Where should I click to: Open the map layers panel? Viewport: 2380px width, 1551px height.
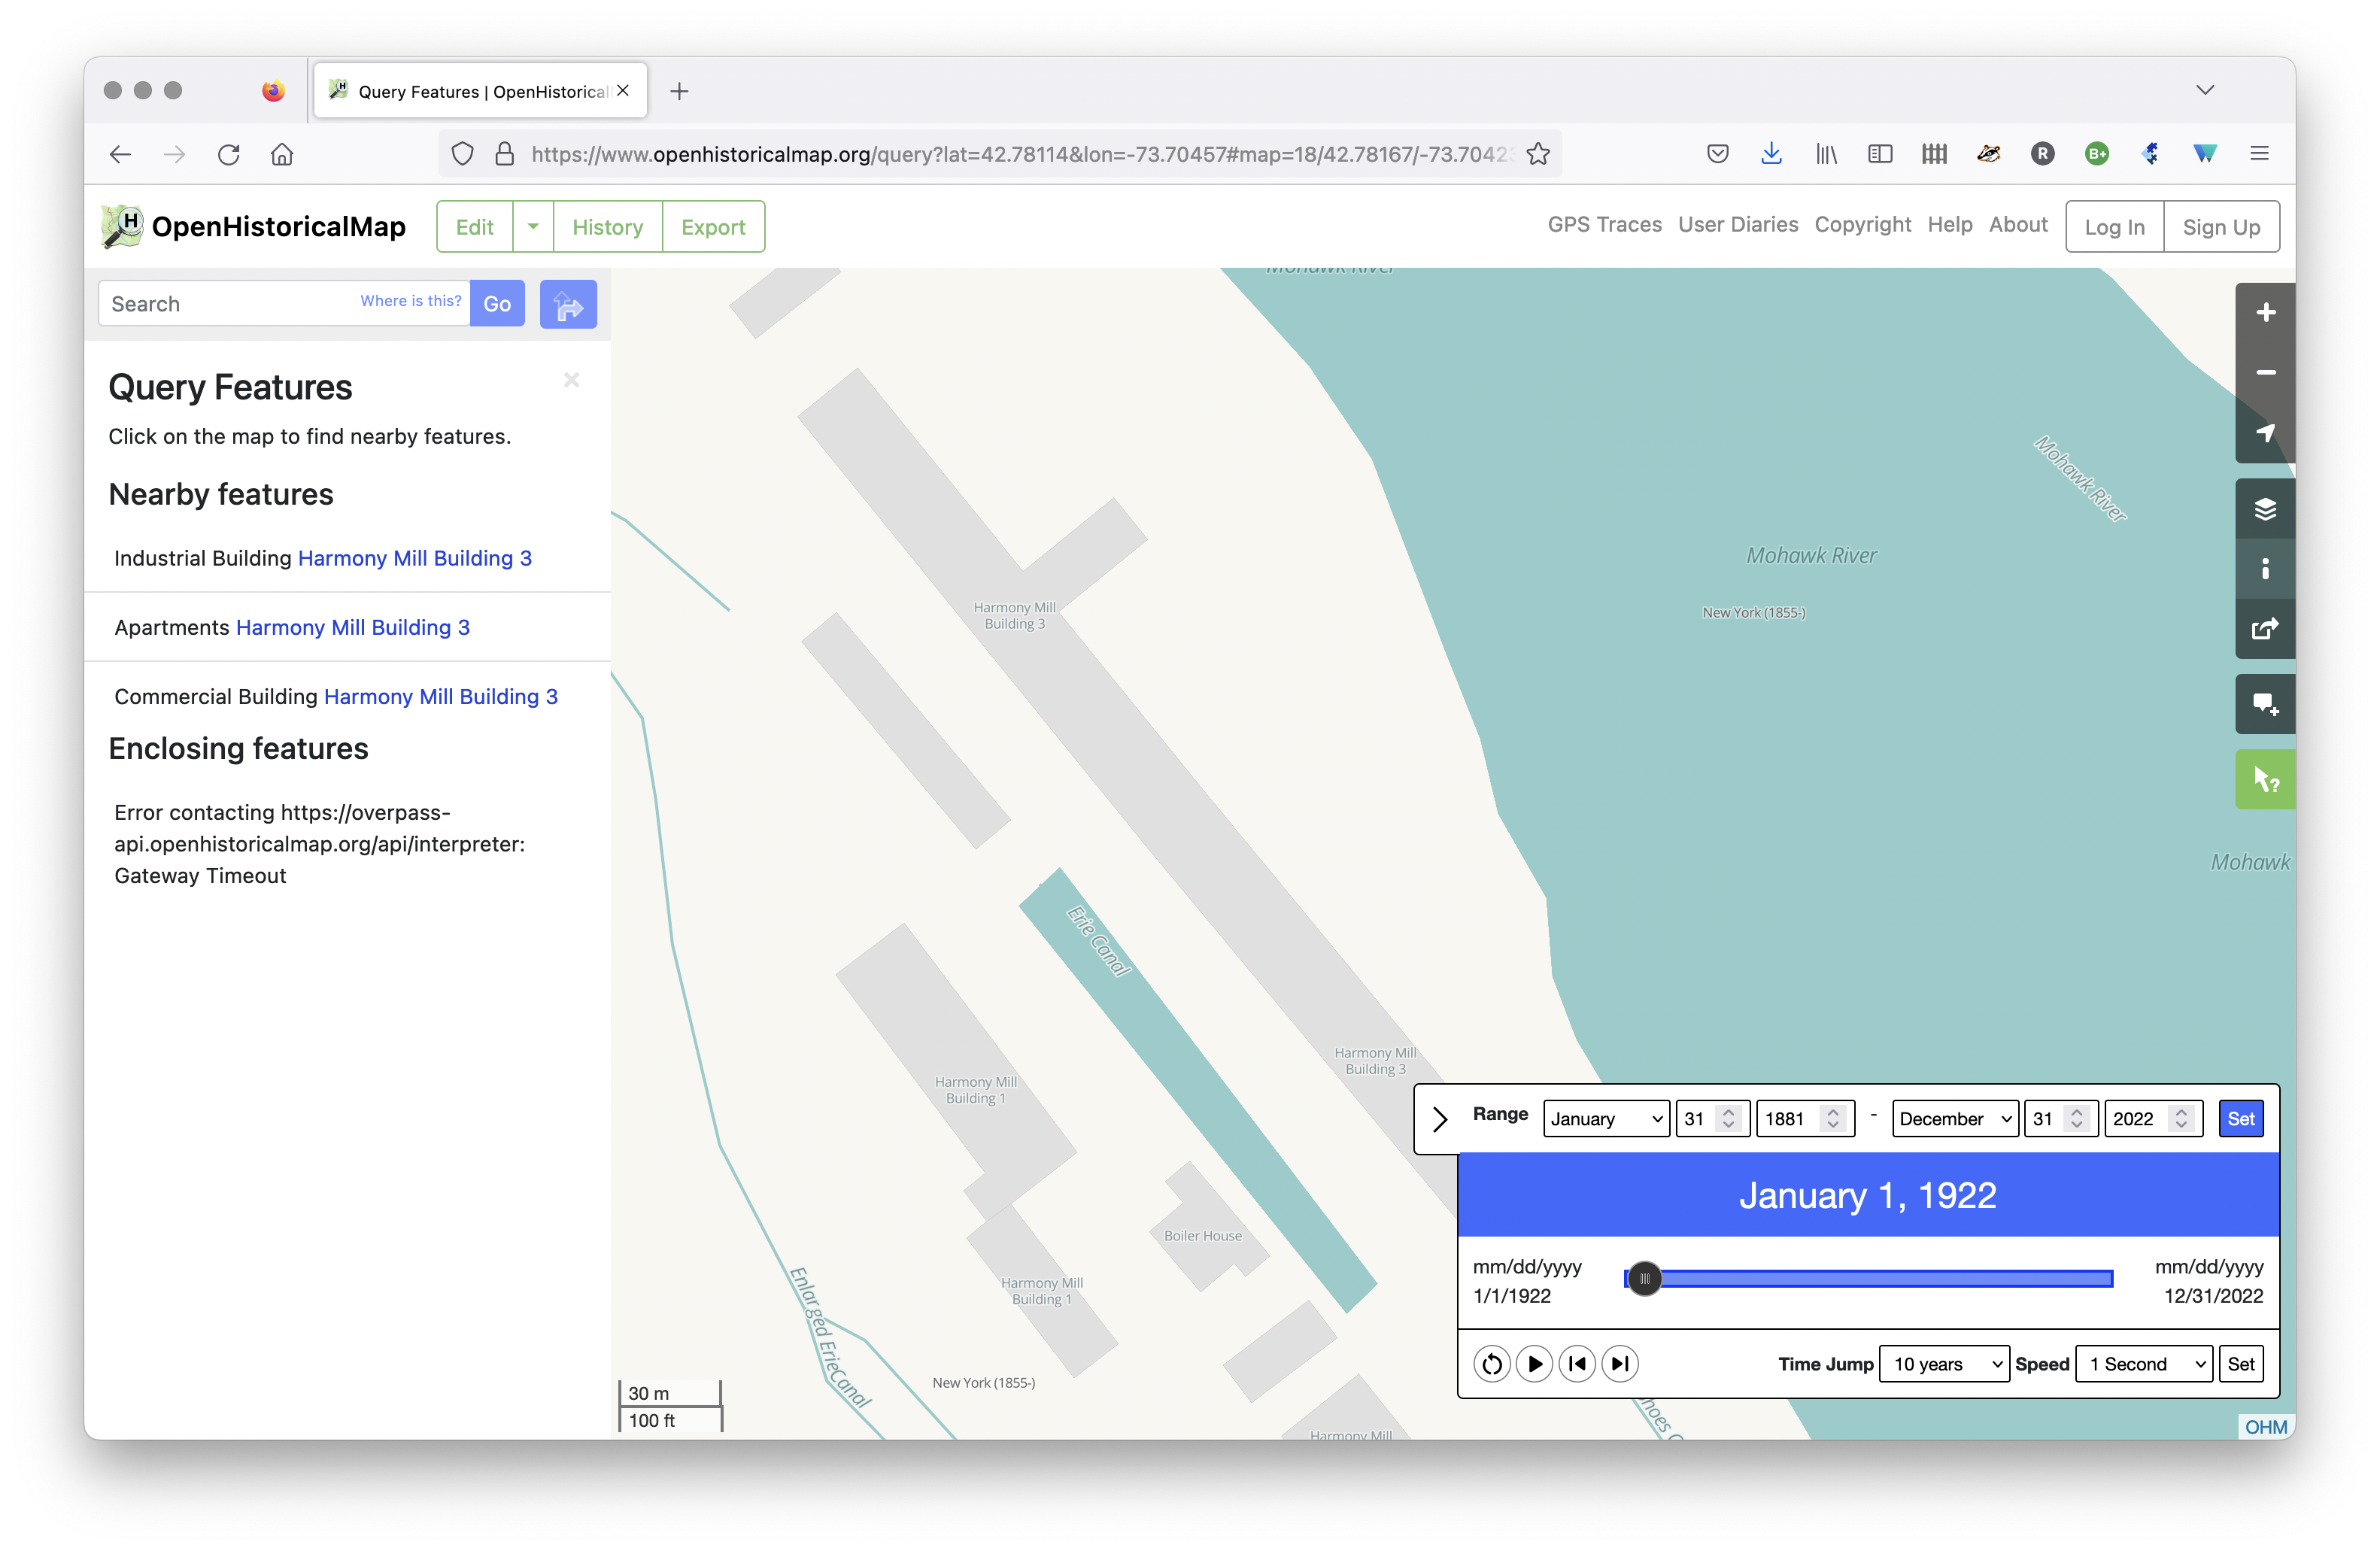pyautogui.click(x=2264, y=509)
